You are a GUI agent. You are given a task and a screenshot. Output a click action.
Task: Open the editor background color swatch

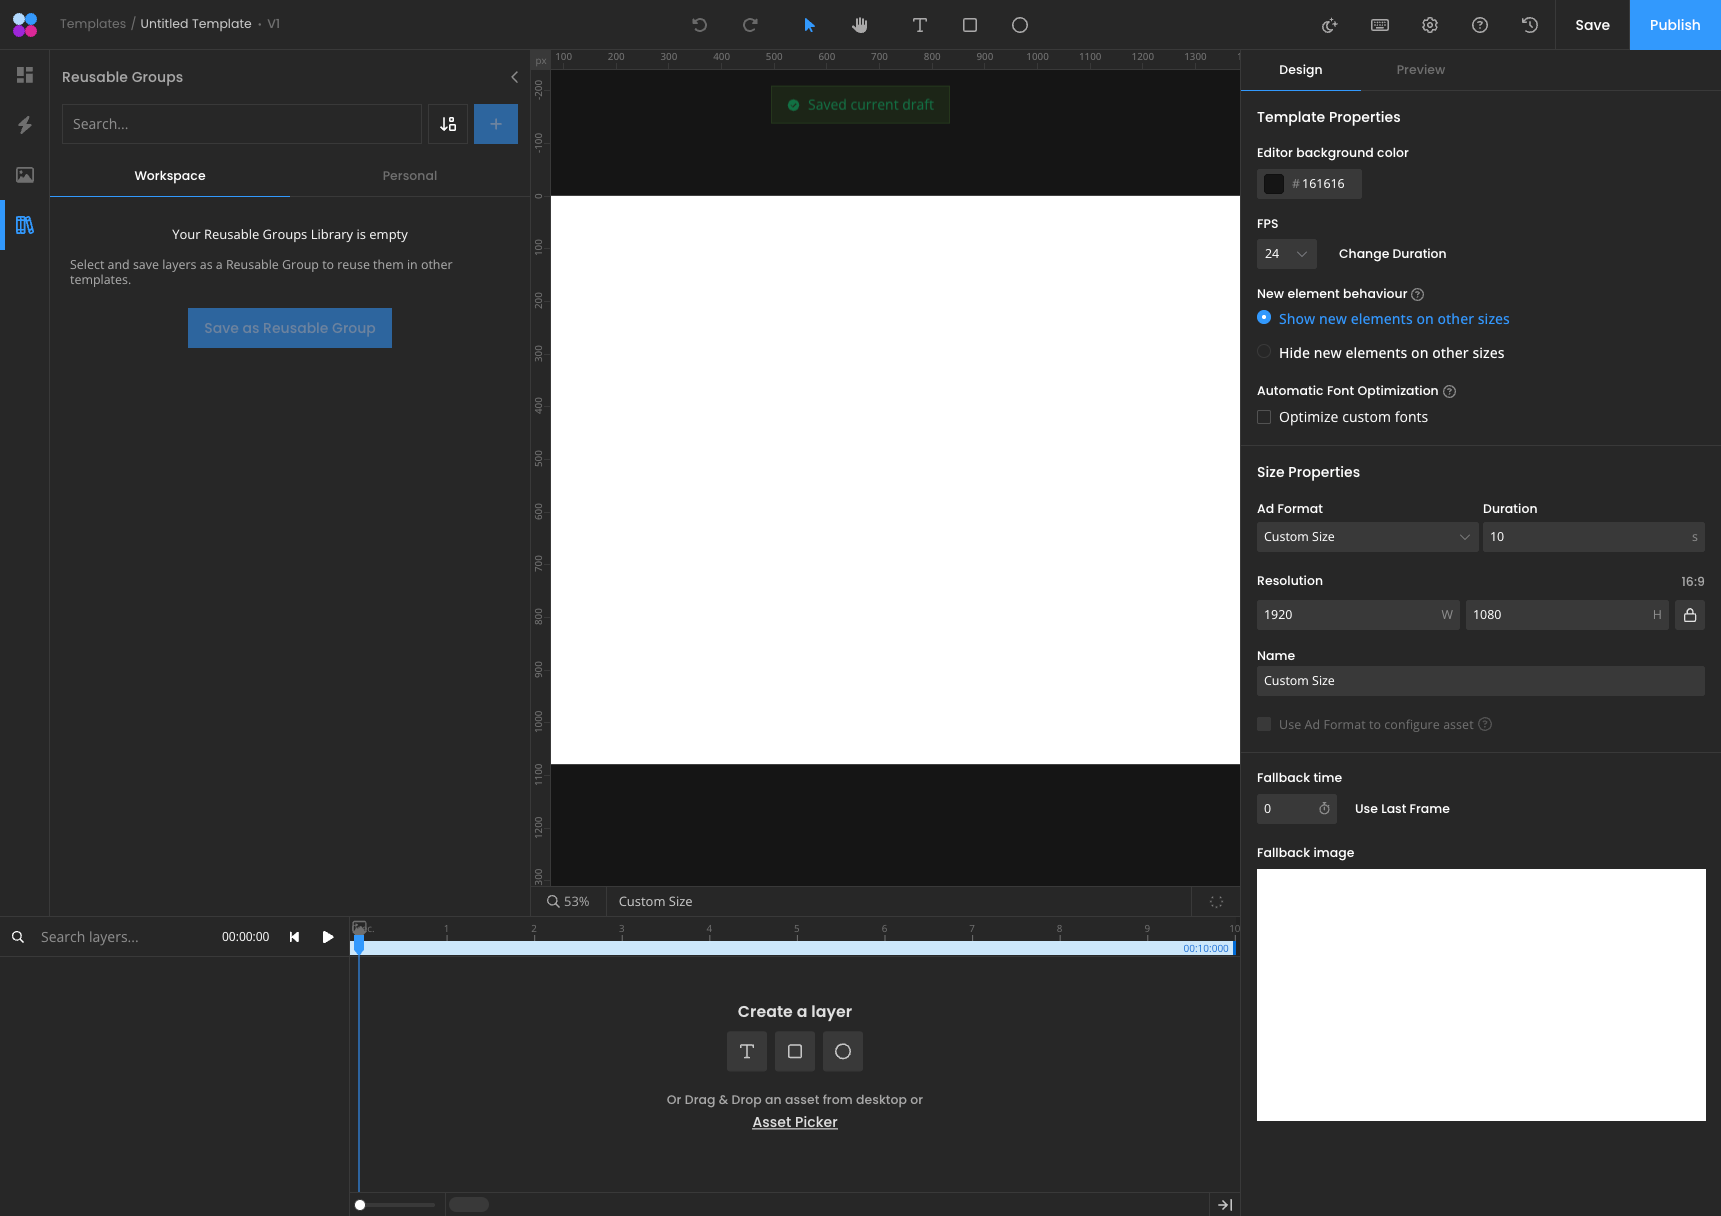click(x=1274, y=184)
